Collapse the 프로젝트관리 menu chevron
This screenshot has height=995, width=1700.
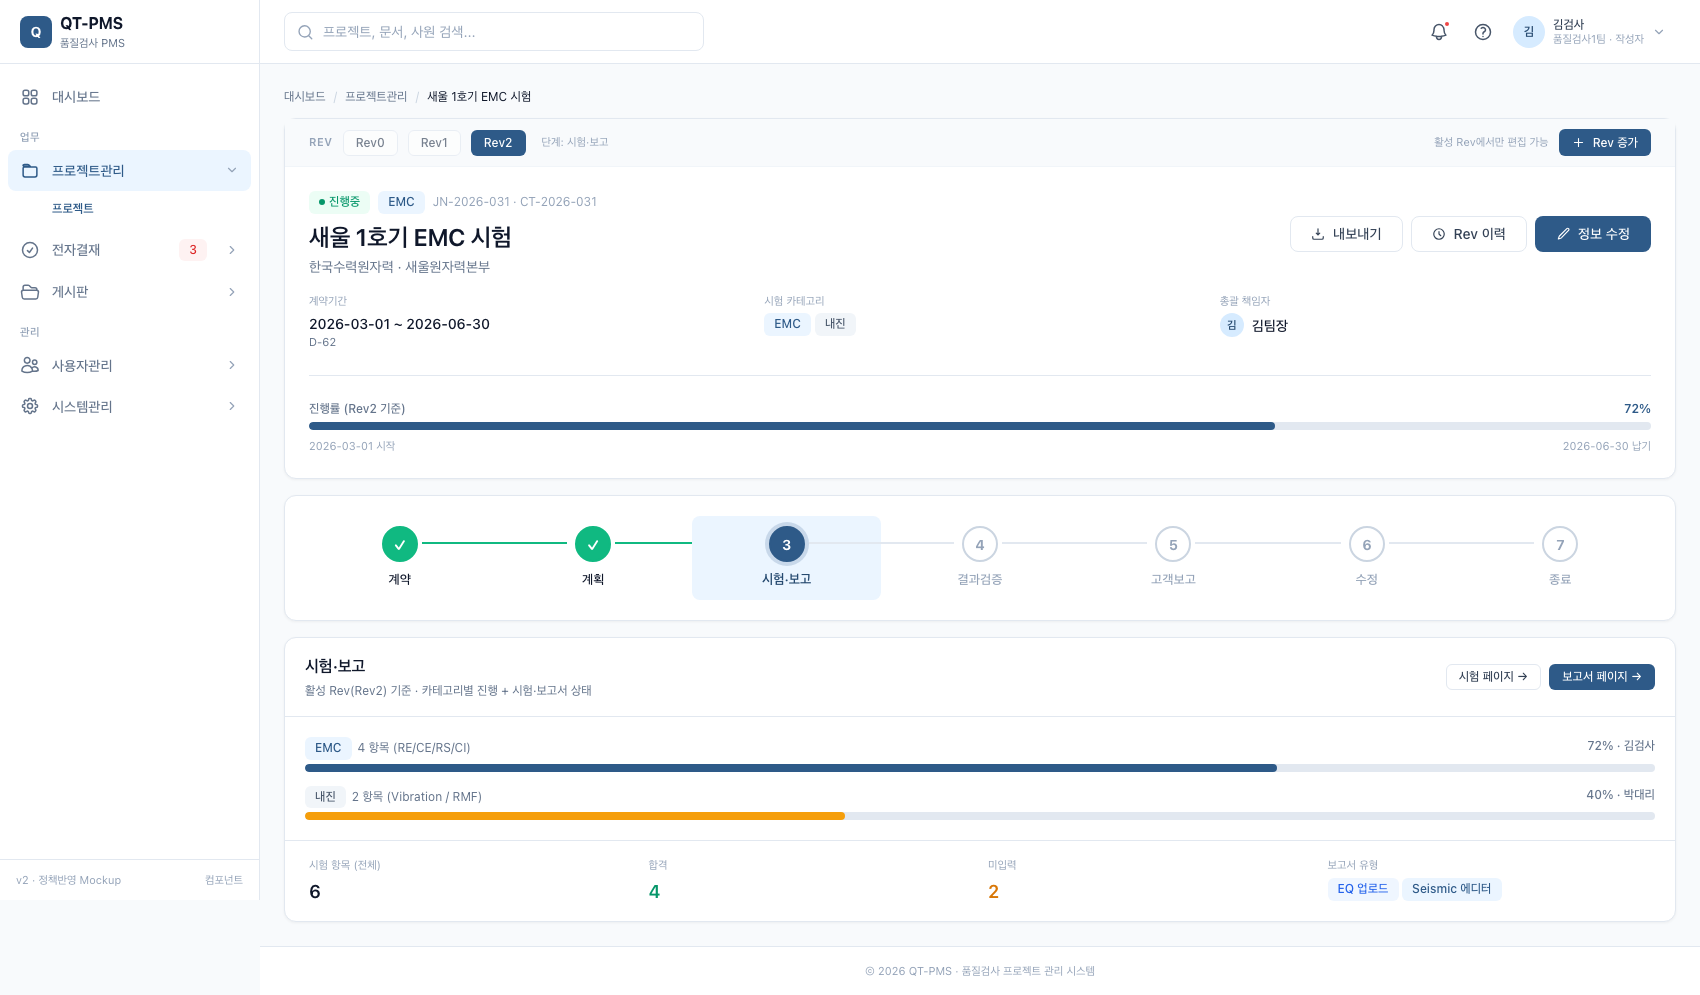pos(232,171)
